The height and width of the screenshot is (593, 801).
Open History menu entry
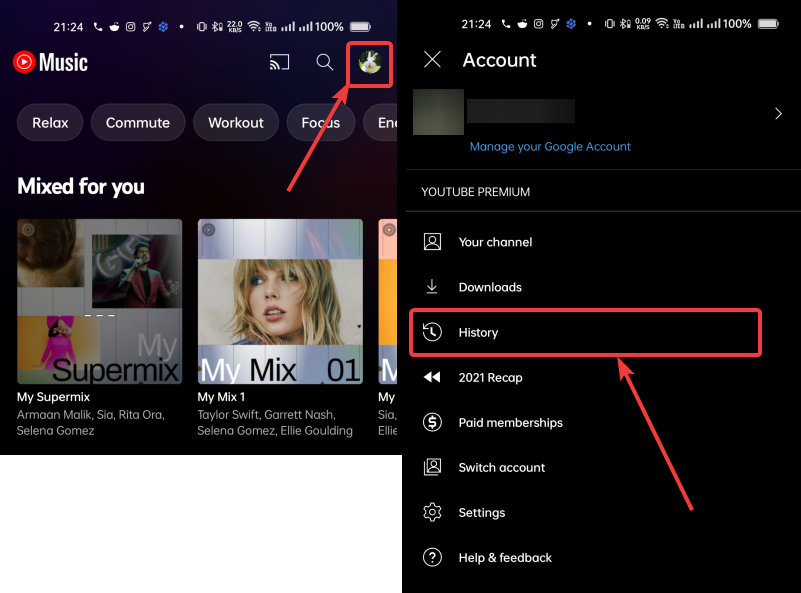coord(585,333)
